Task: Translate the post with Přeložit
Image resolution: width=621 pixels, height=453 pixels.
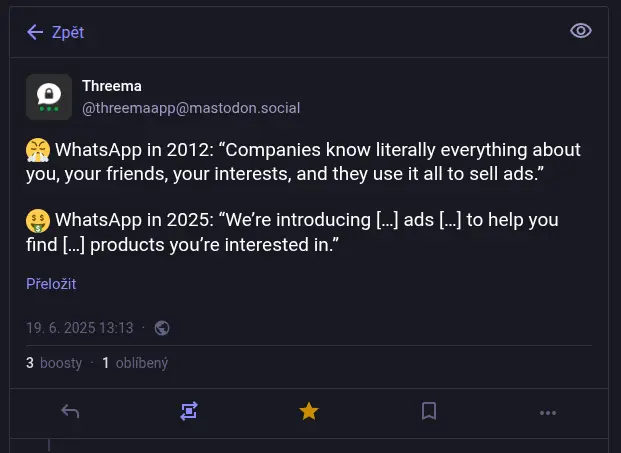Action: tap(51, 284)
